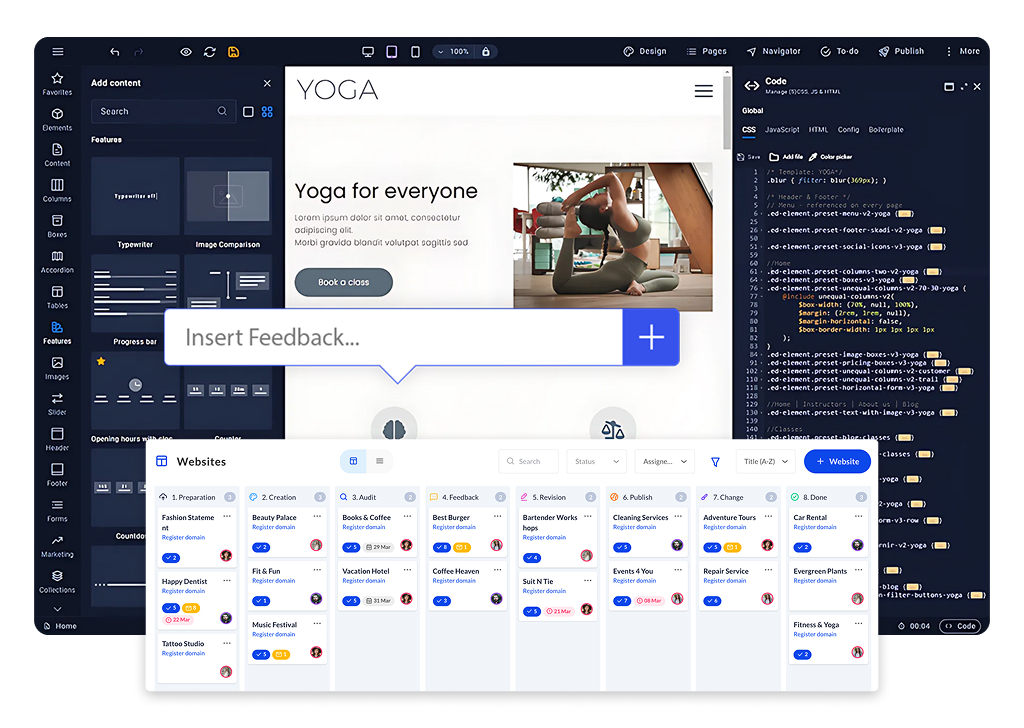
Task: Click Add file in code panel
Action: (786, 157)
